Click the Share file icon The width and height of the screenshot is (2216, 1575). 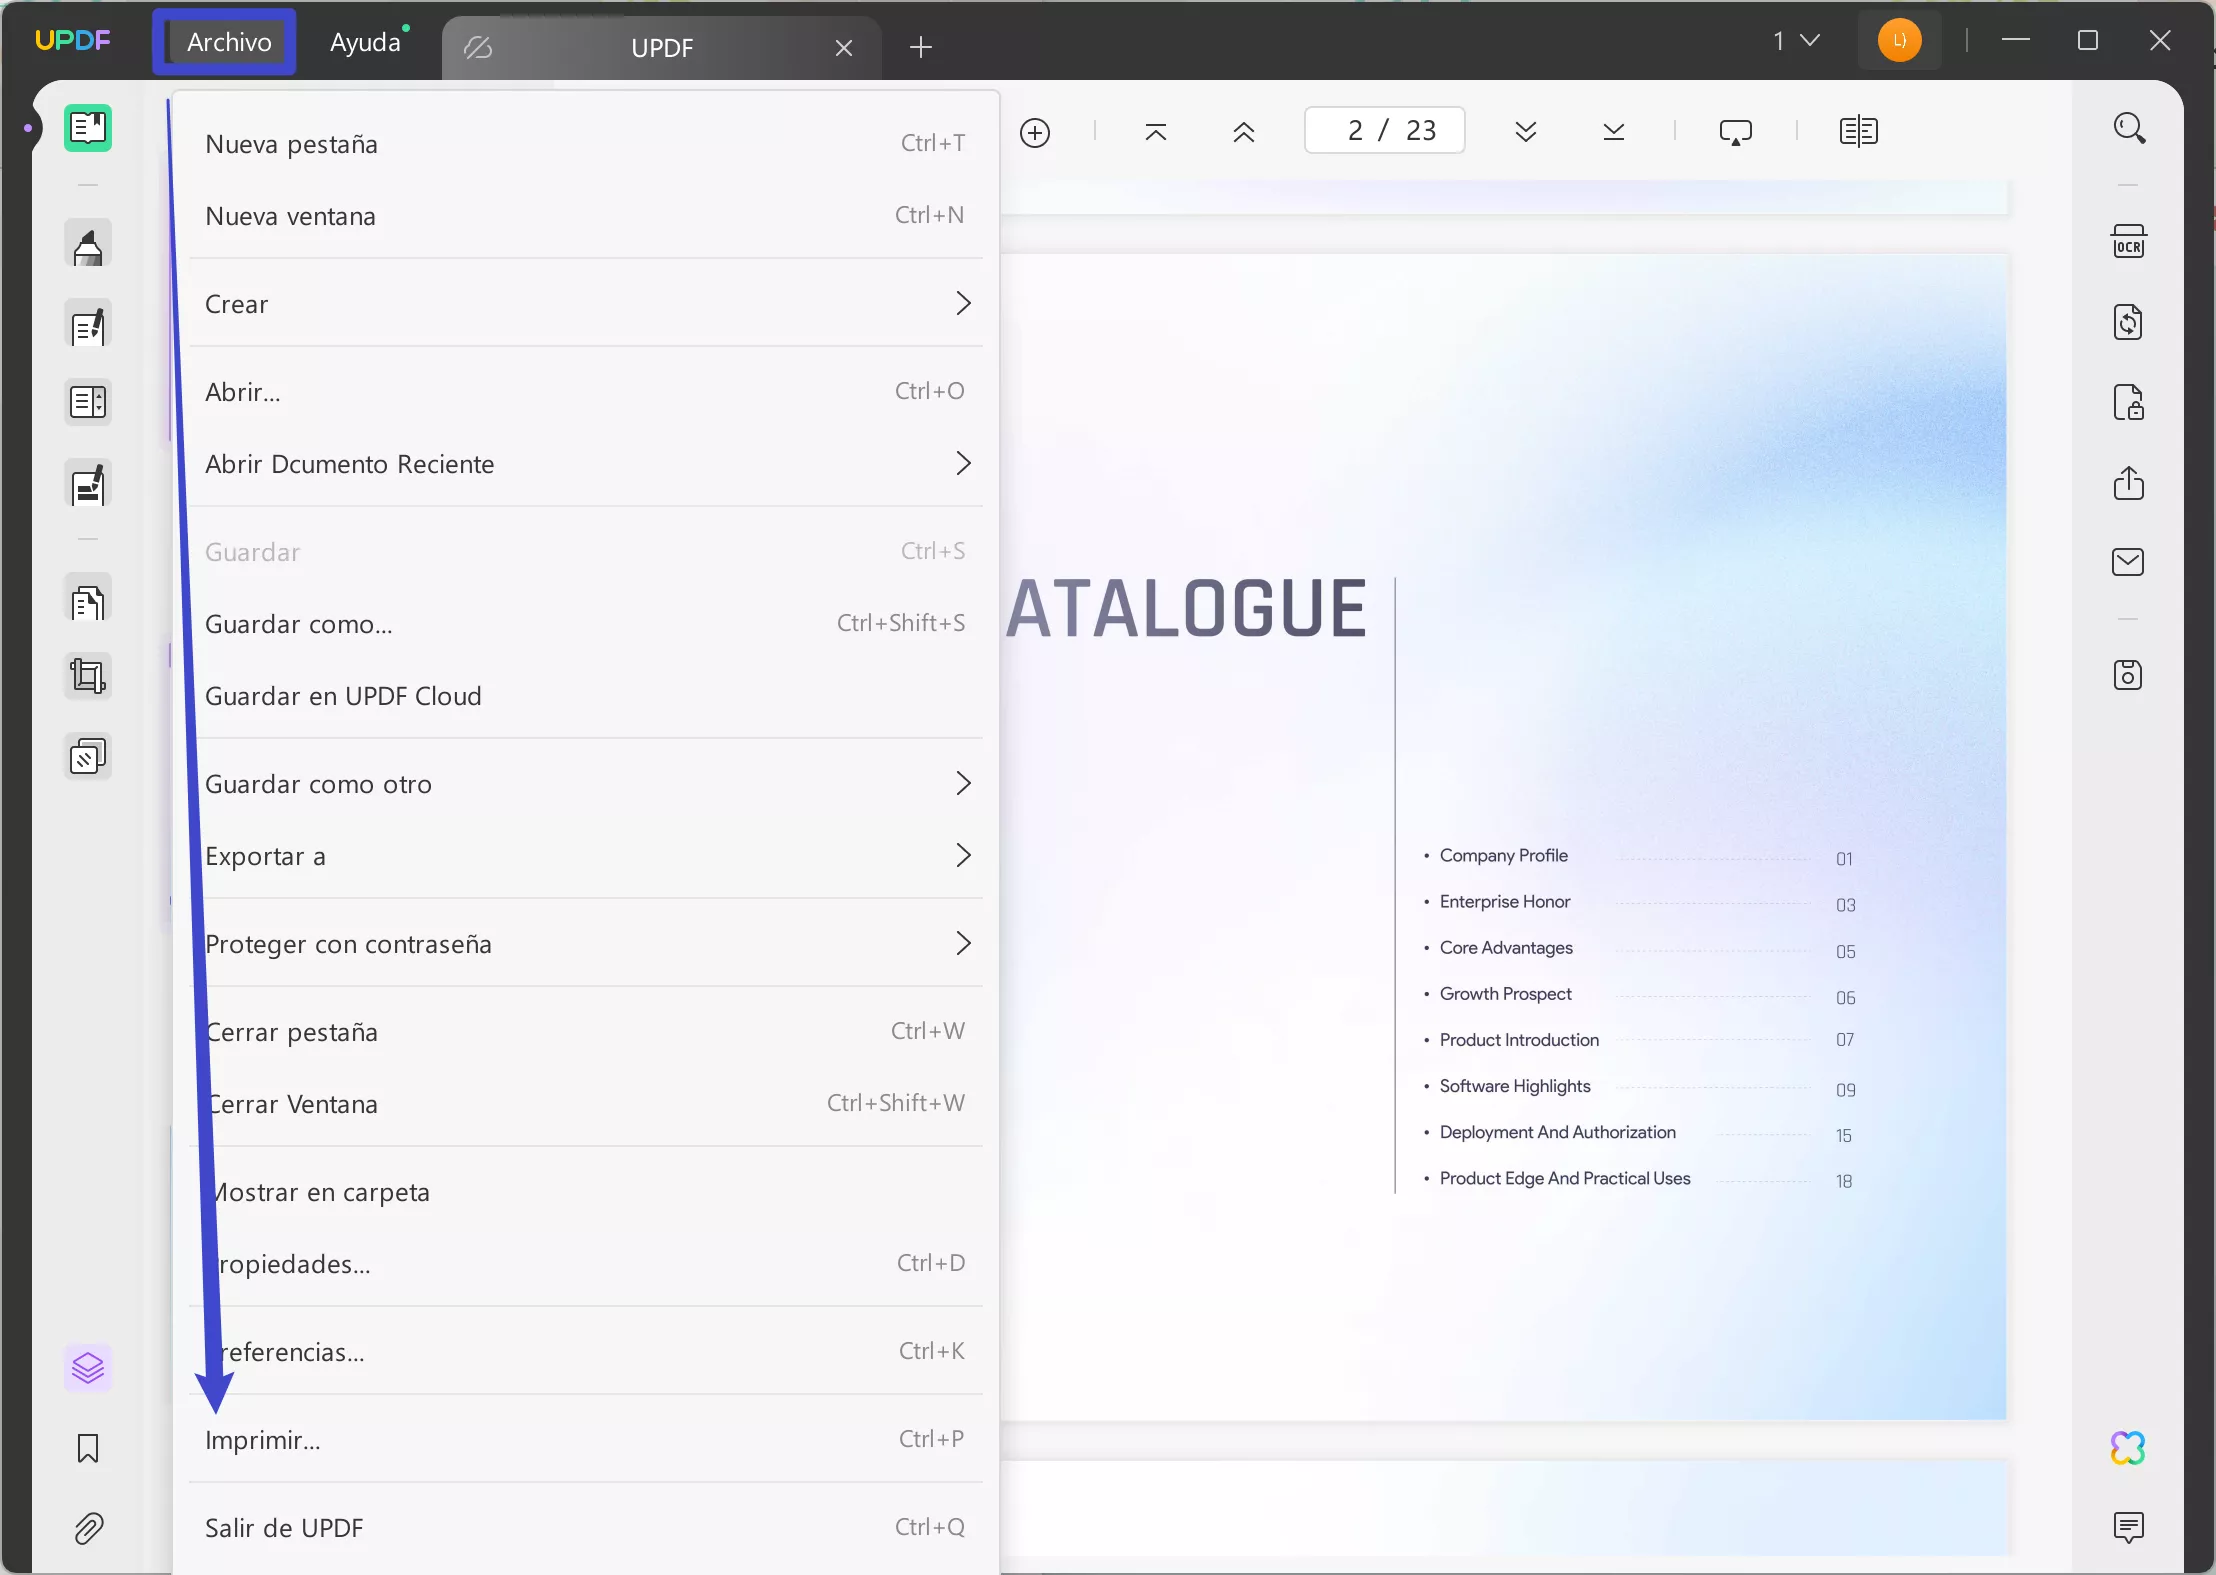pos(2128,483)
